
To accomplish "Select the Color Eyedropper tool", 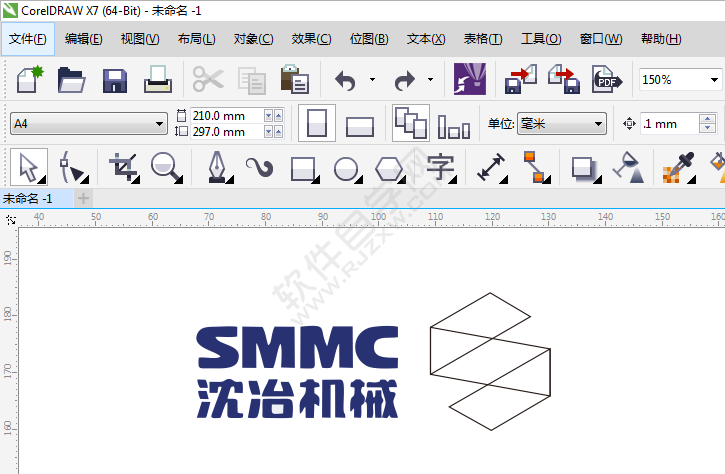I will click(x=679, y=167).
